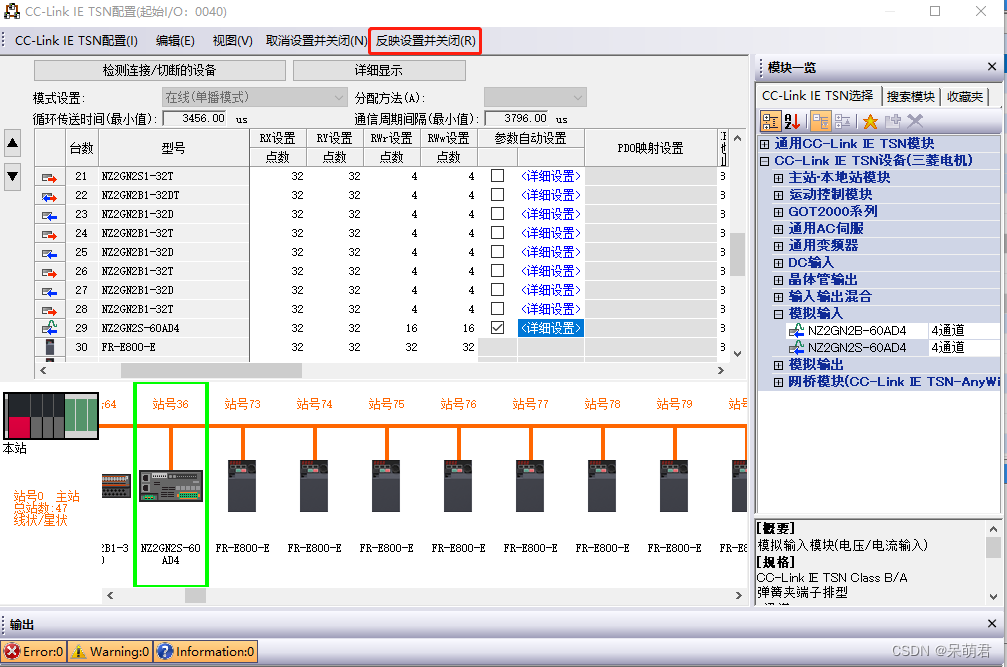The image size is (1007, 667).
Task: Select FR-E800-E inverter image at 站号74
Action: pos(314,485)
